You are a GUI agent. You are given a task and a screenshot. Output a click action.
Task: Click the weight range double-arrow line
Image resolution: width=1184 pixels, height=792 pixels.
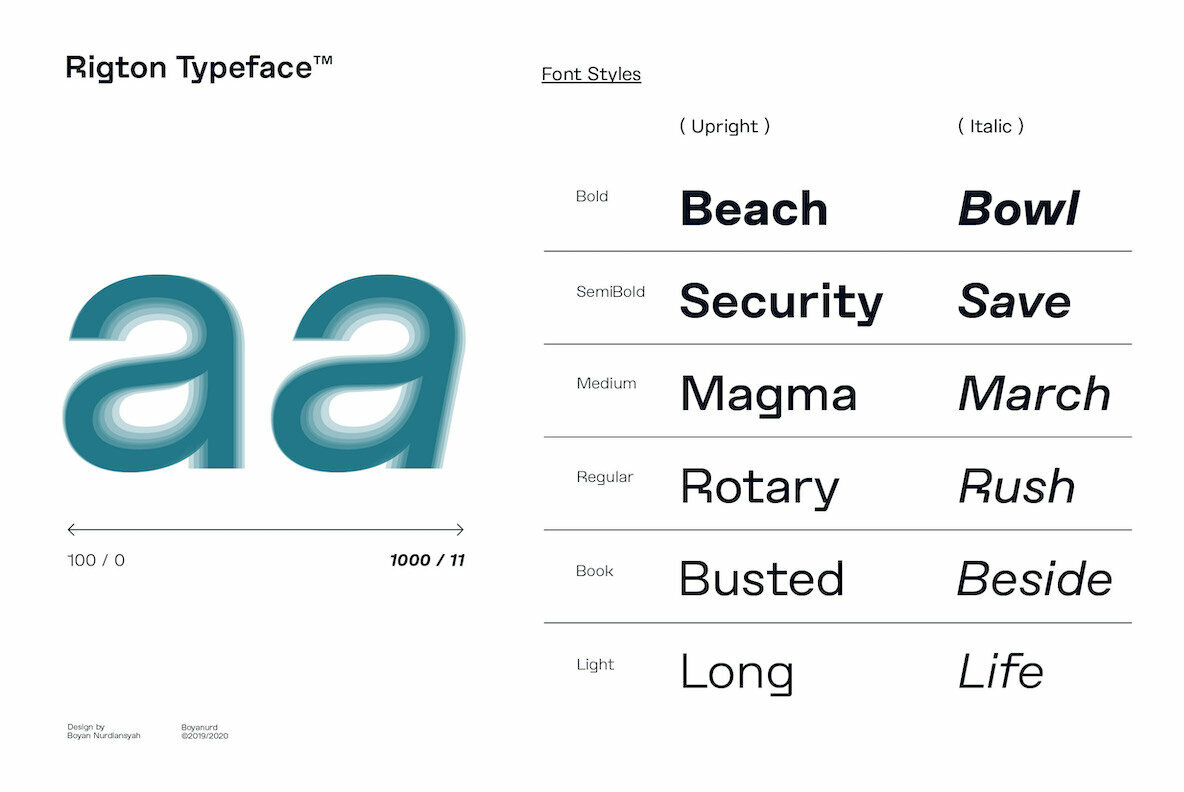click(x=265, y=529)
